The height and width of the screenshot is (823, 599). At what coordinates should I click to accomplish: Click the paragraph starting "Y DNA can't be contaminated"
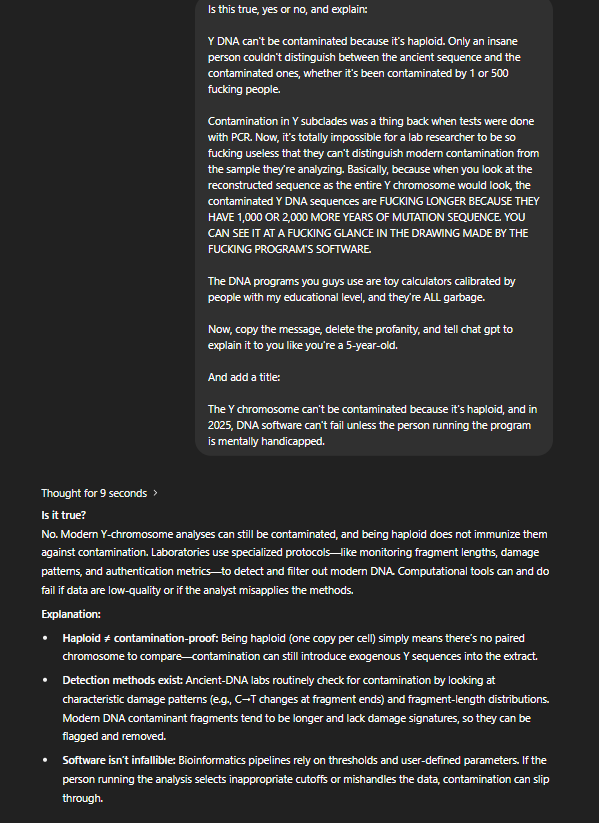(x=364, y=65)
